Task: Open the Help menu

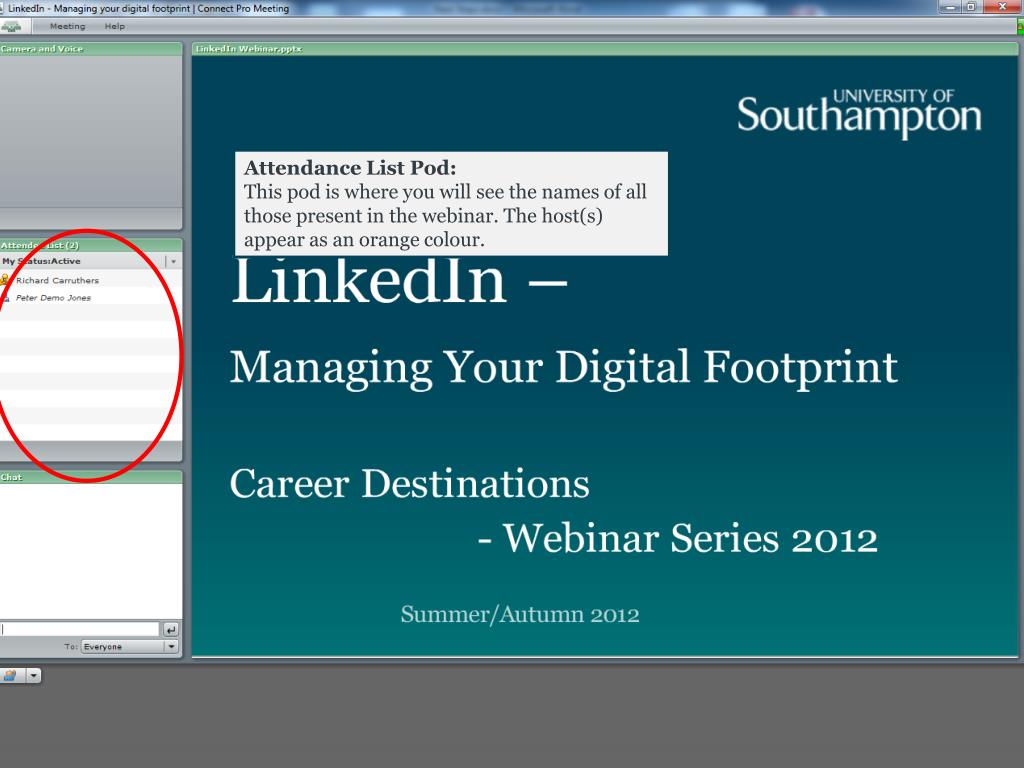Action: pos(114,26)
